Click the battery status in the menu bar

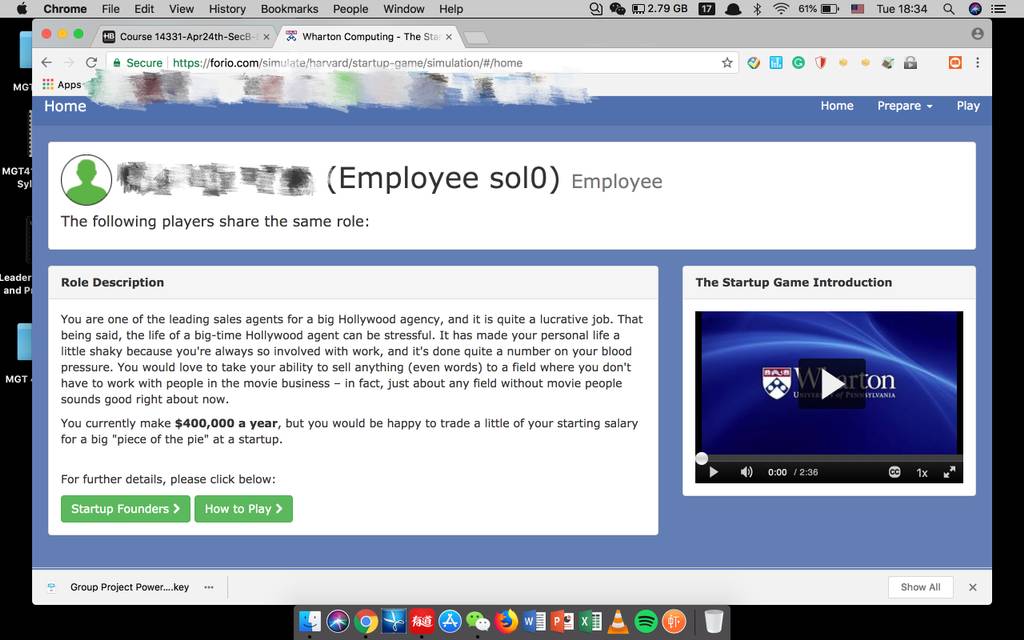818,8
